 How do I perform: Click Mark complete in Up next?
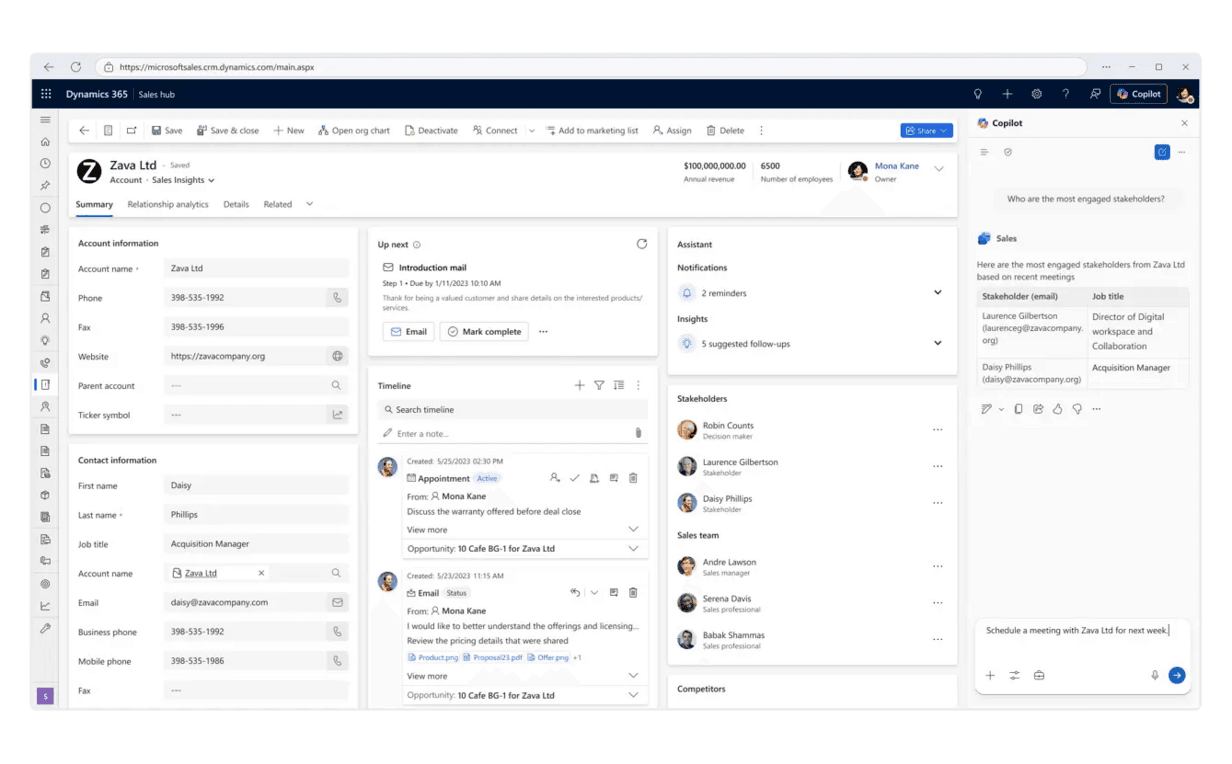484,331
